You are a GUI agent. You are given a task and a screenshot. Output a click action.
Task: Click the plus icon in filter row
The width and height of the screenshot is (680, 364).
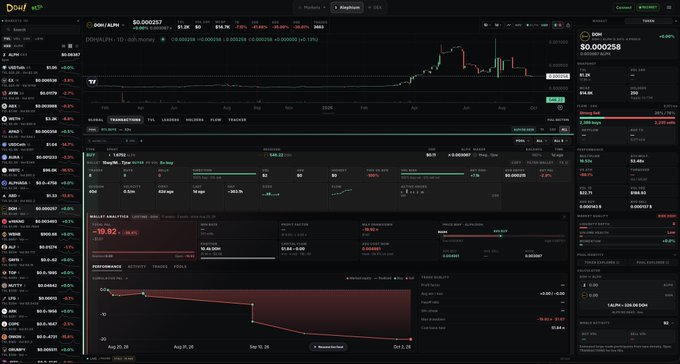[x=141, y=141]
